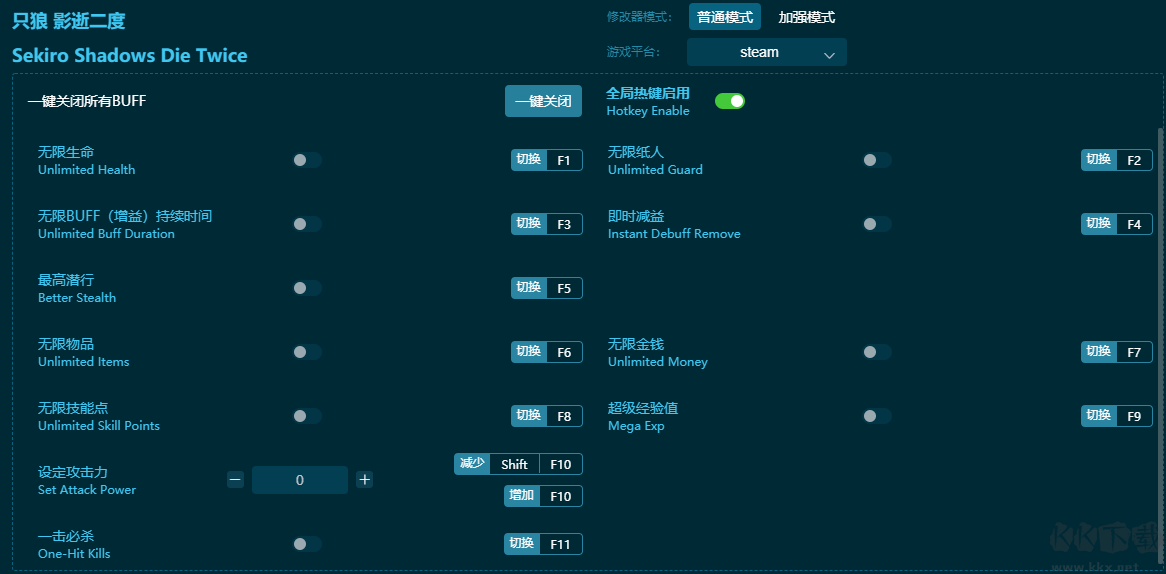Click the F1 hotkey button for Unlimited Health
Image resolution: width=1166 pixels, height=574 pixels.
tap(547, 160)
